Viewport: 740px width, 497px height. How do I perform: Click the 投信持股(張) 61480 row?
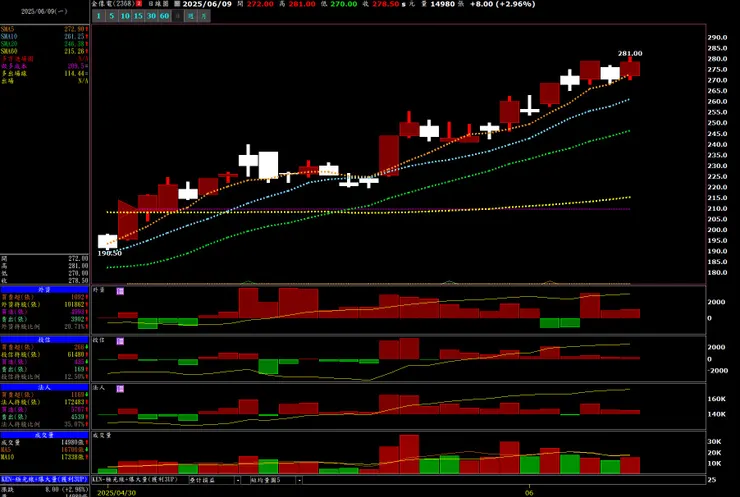click(x=44, y=354)
